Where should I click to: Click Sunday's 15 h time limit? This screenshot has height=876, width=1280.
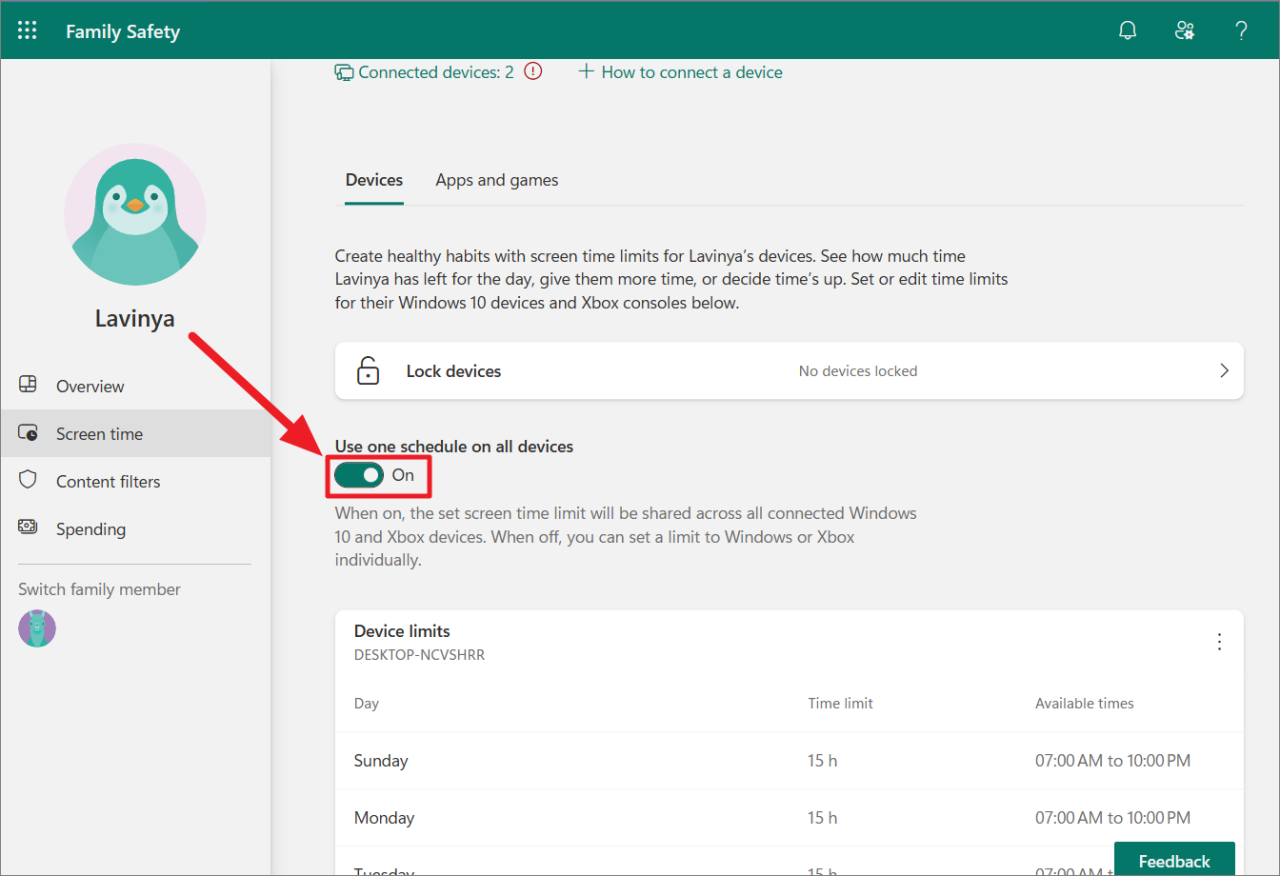(x=823, y=761)
